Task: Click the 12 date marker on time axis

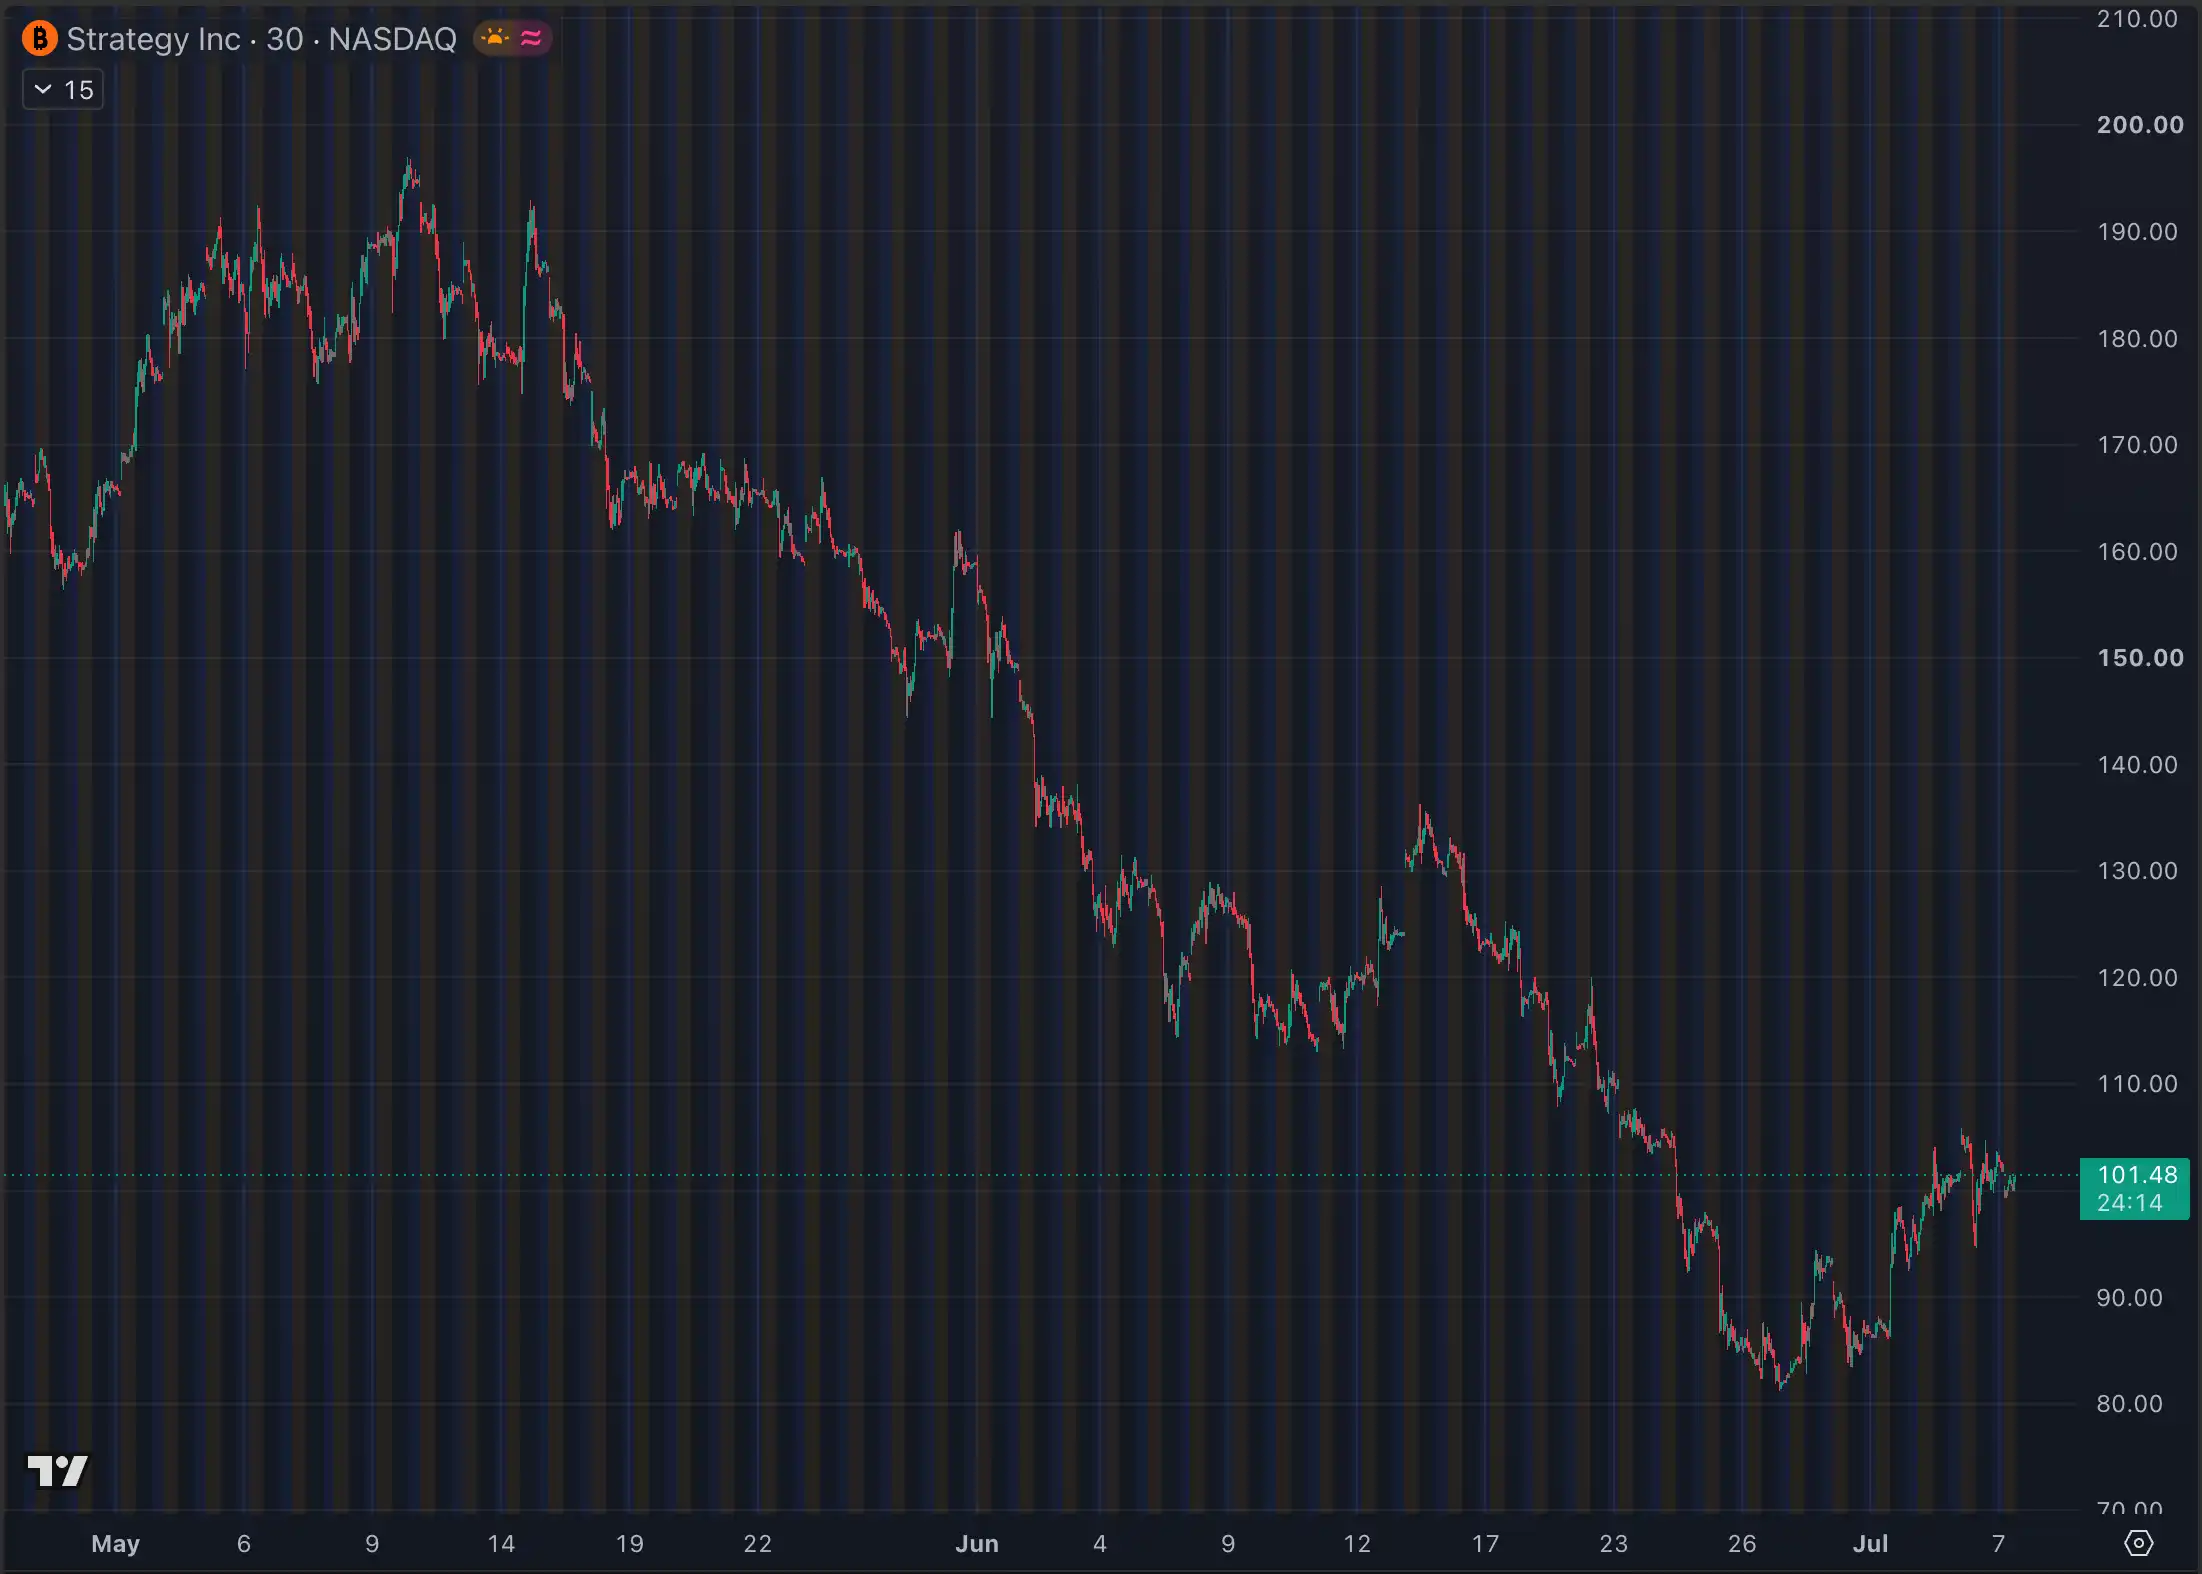Action: tap(1356, 1543)
